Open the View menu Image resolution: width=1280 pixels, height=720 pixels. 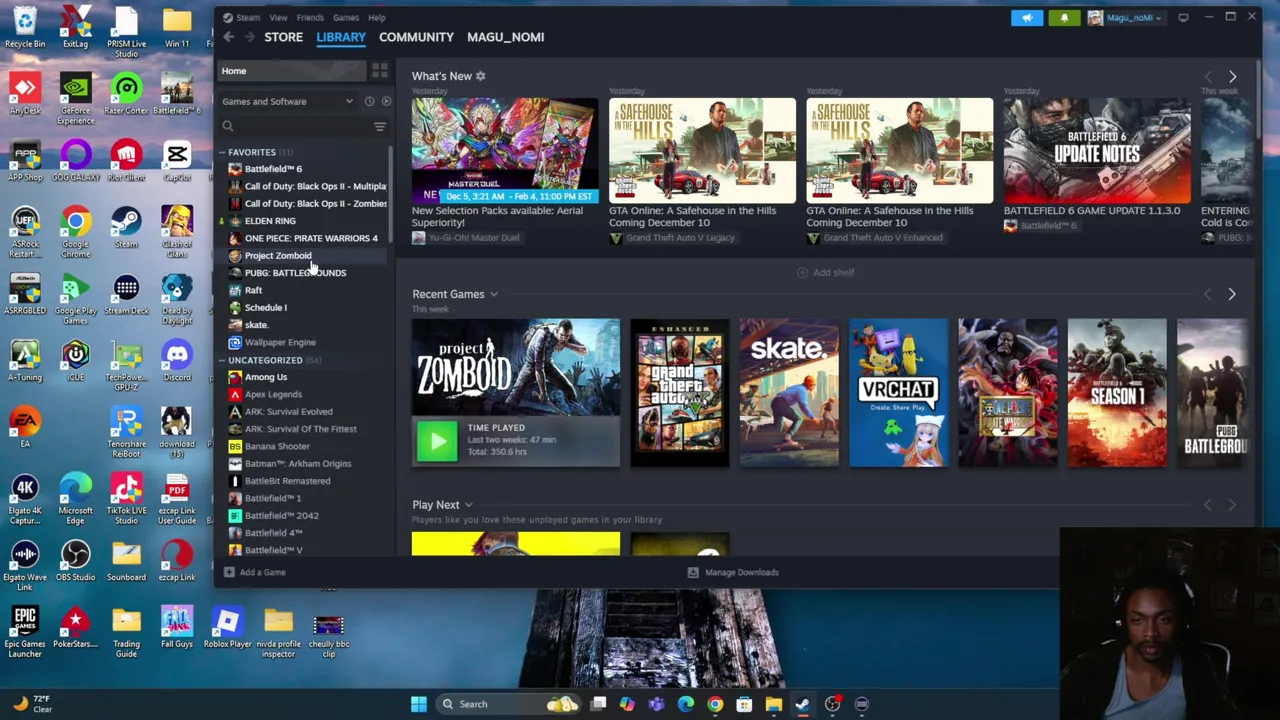[278, 17]
